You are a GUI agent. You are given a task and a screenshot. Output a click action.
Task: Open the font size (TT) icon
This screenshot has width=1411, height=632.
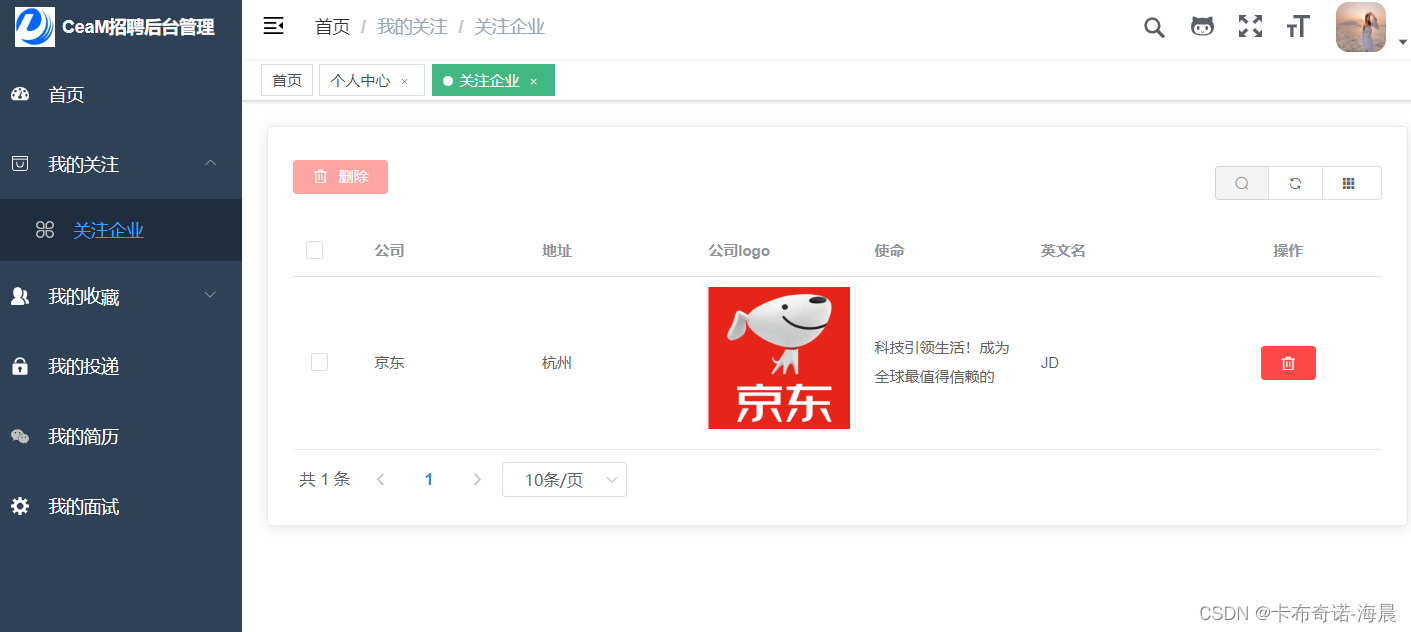(1298, 27)
